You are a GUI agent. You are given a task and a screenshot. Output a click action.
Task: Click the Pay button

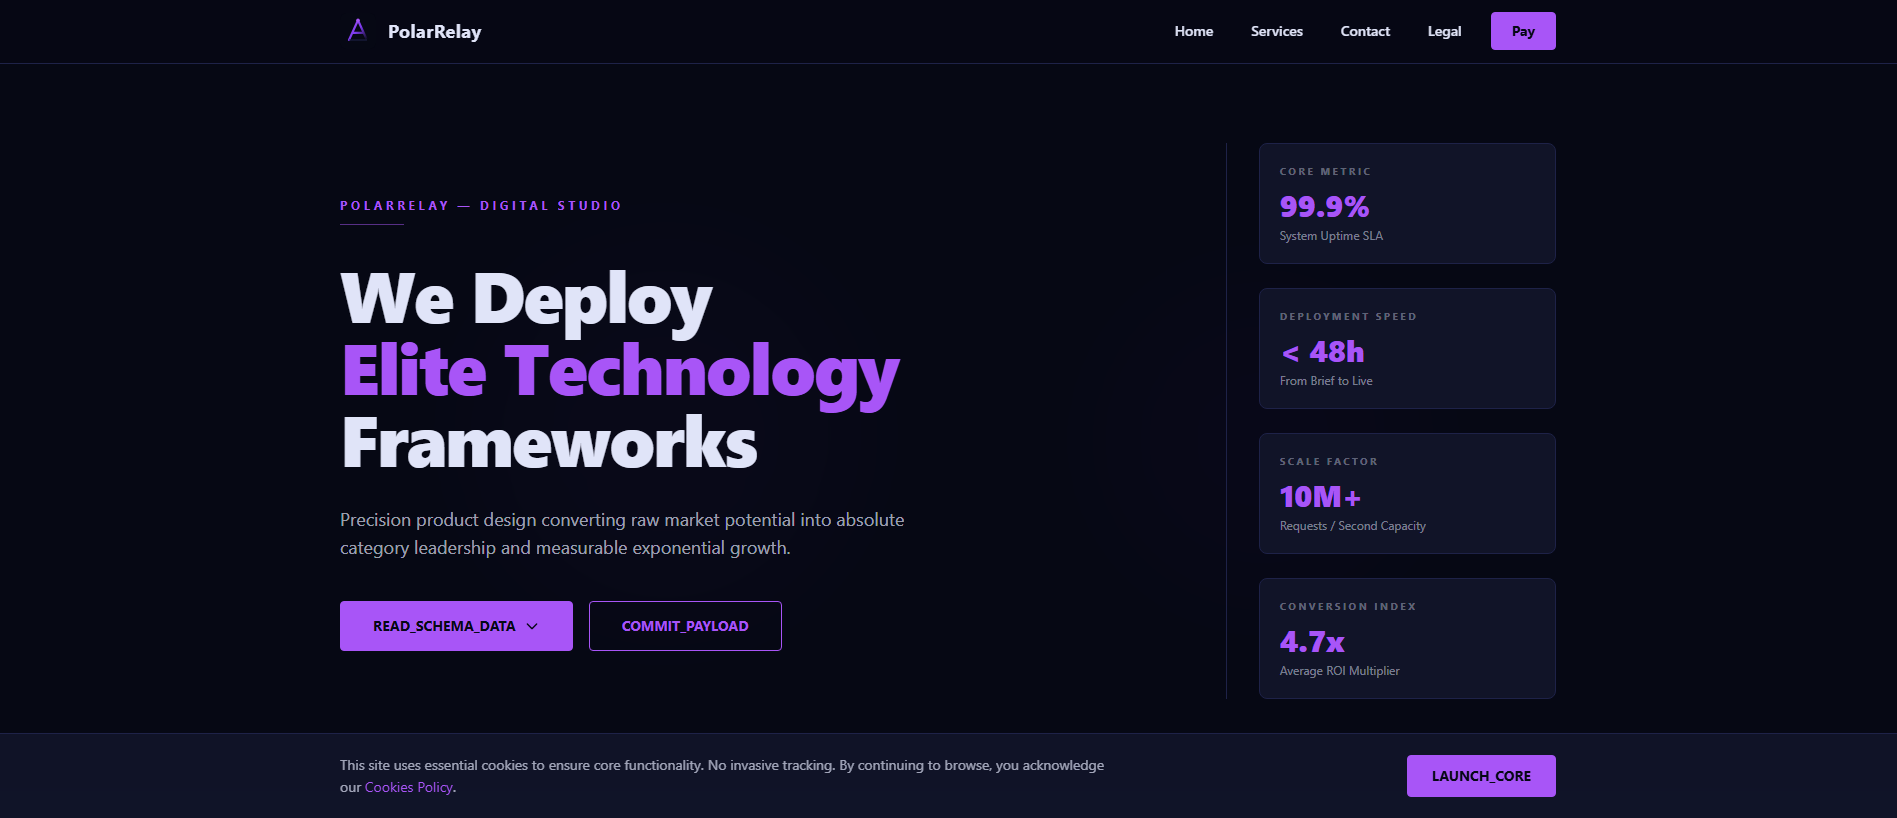click(x=1523, y=31)
